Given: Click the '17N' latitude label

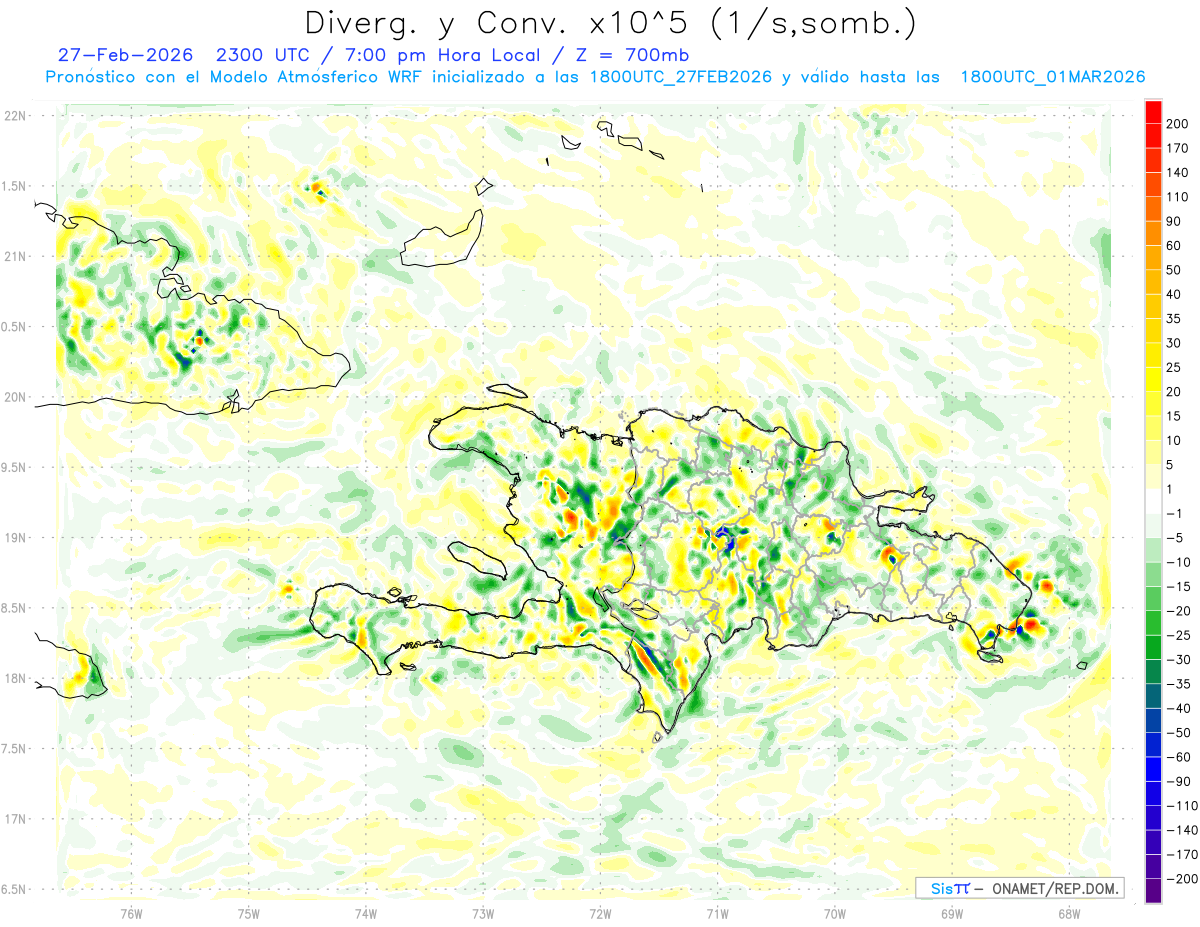Looking at the screenshot, I should coord(15,819).
